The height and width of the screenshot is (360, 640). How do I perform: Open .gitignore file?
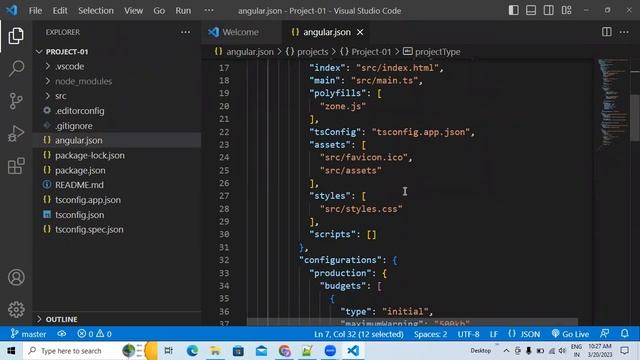117,126
